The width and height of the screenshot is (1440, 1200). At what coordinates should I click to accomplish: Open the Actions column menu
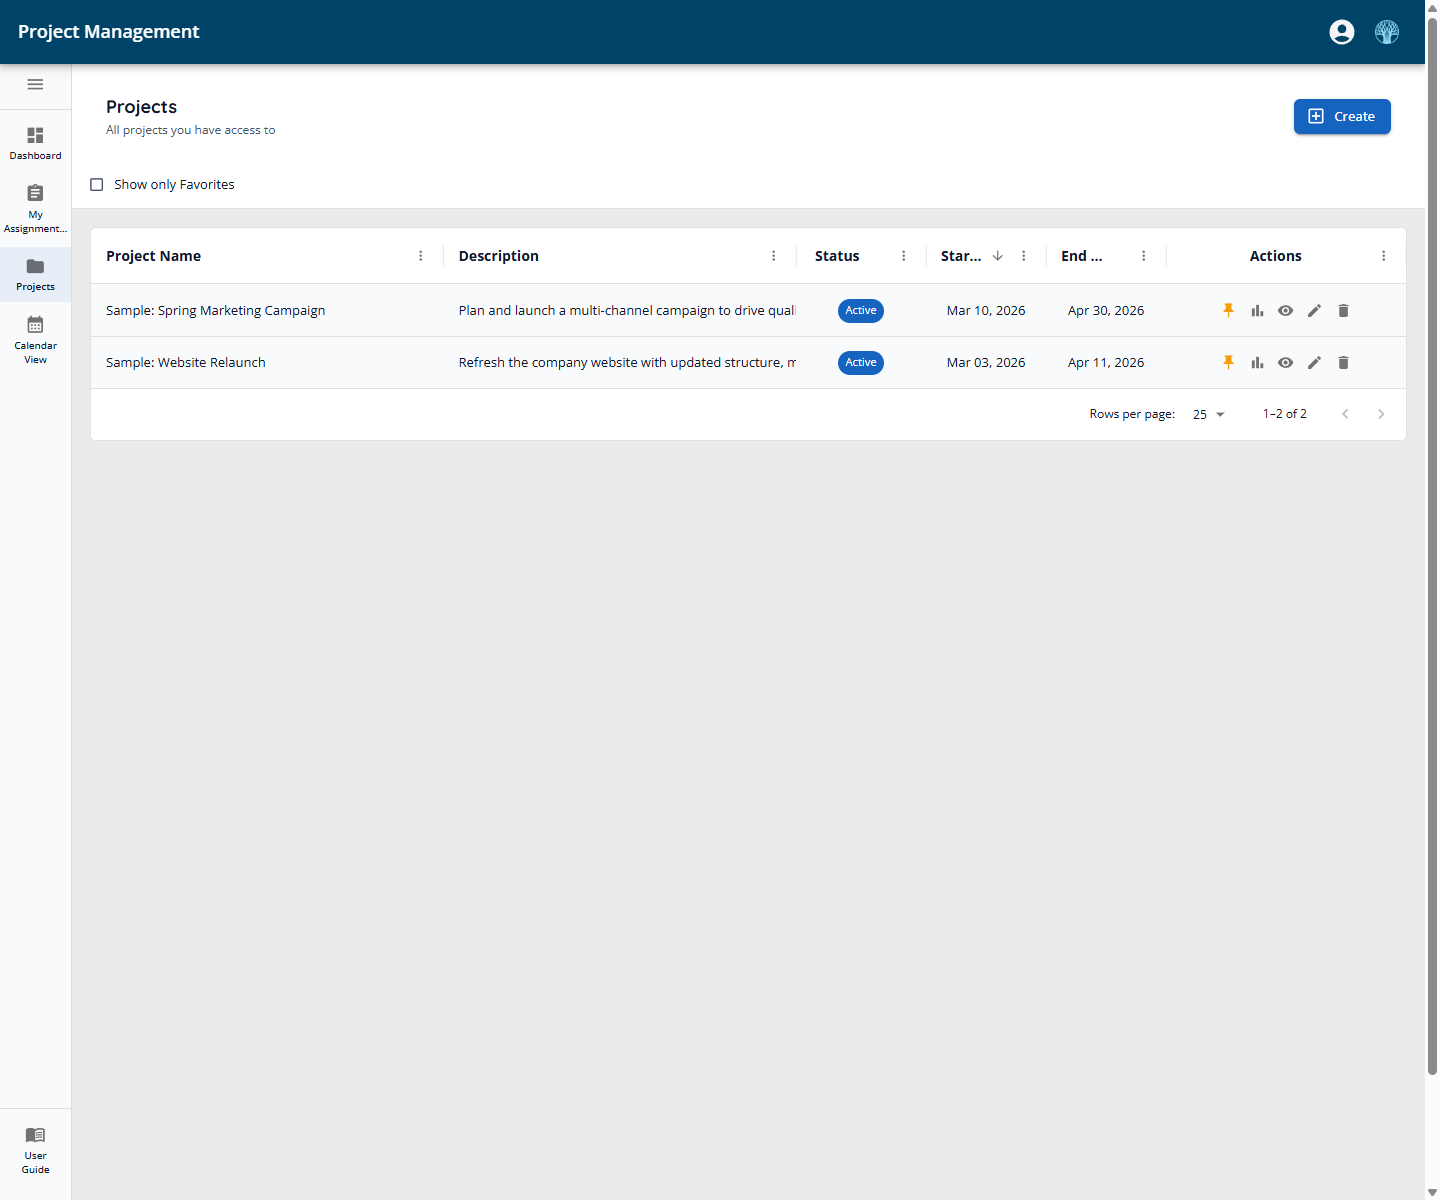click(1384, 256)
